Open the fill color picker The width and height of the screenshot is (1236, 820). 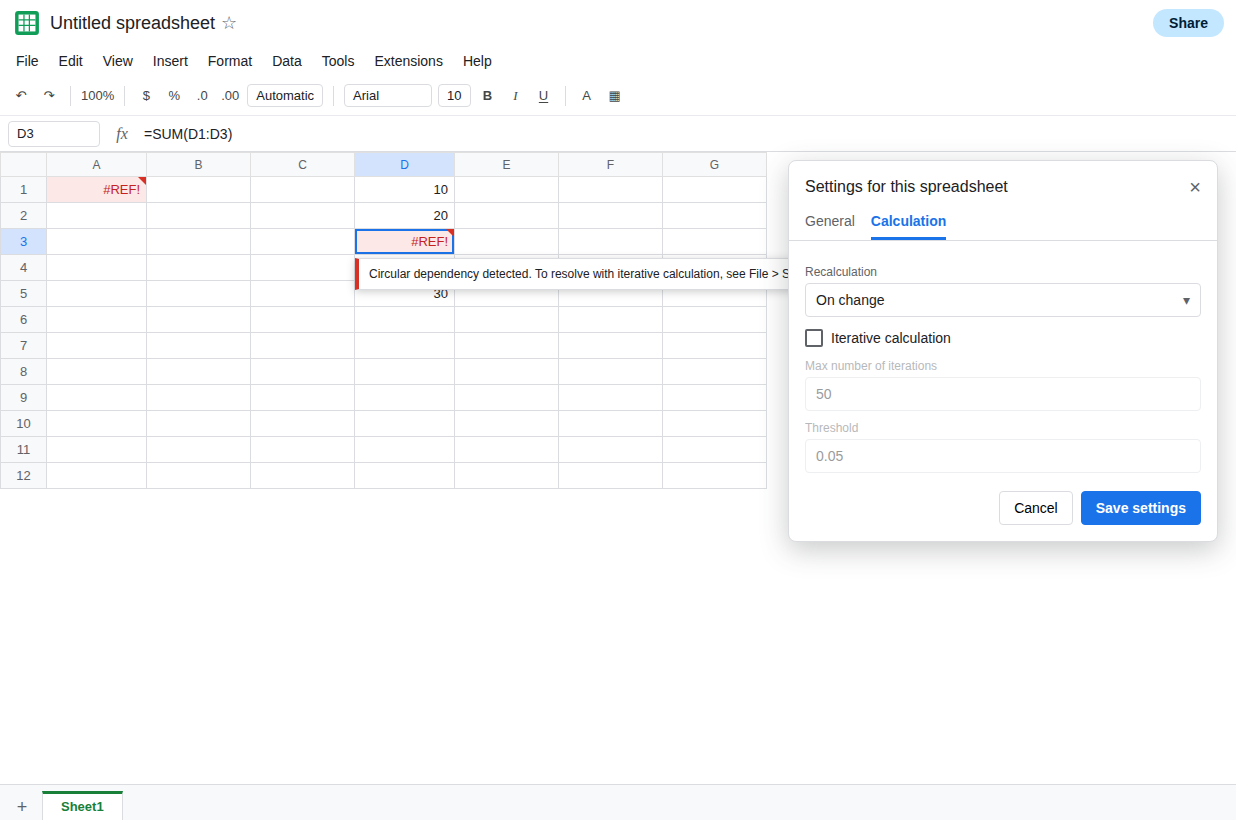click(x=615, y=96)
